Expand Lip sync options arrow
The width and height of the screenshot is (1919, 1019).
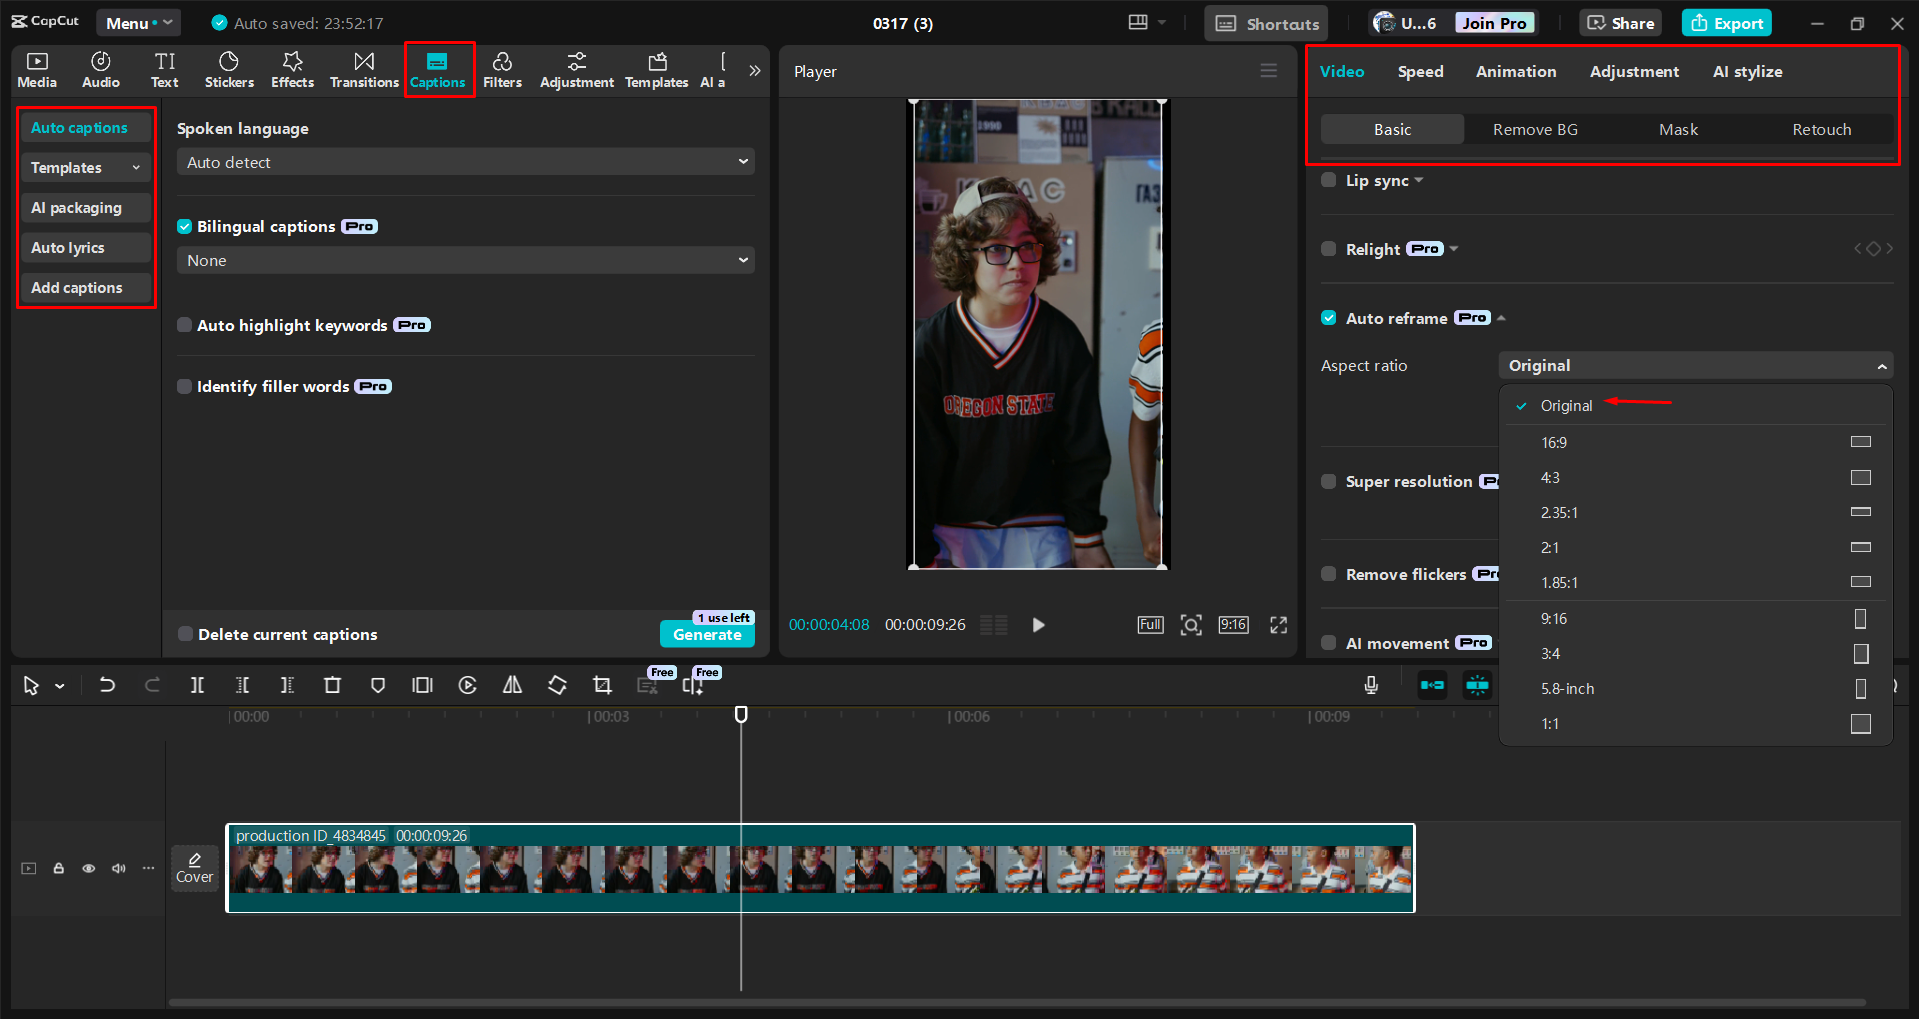[x=1419, y=180]
